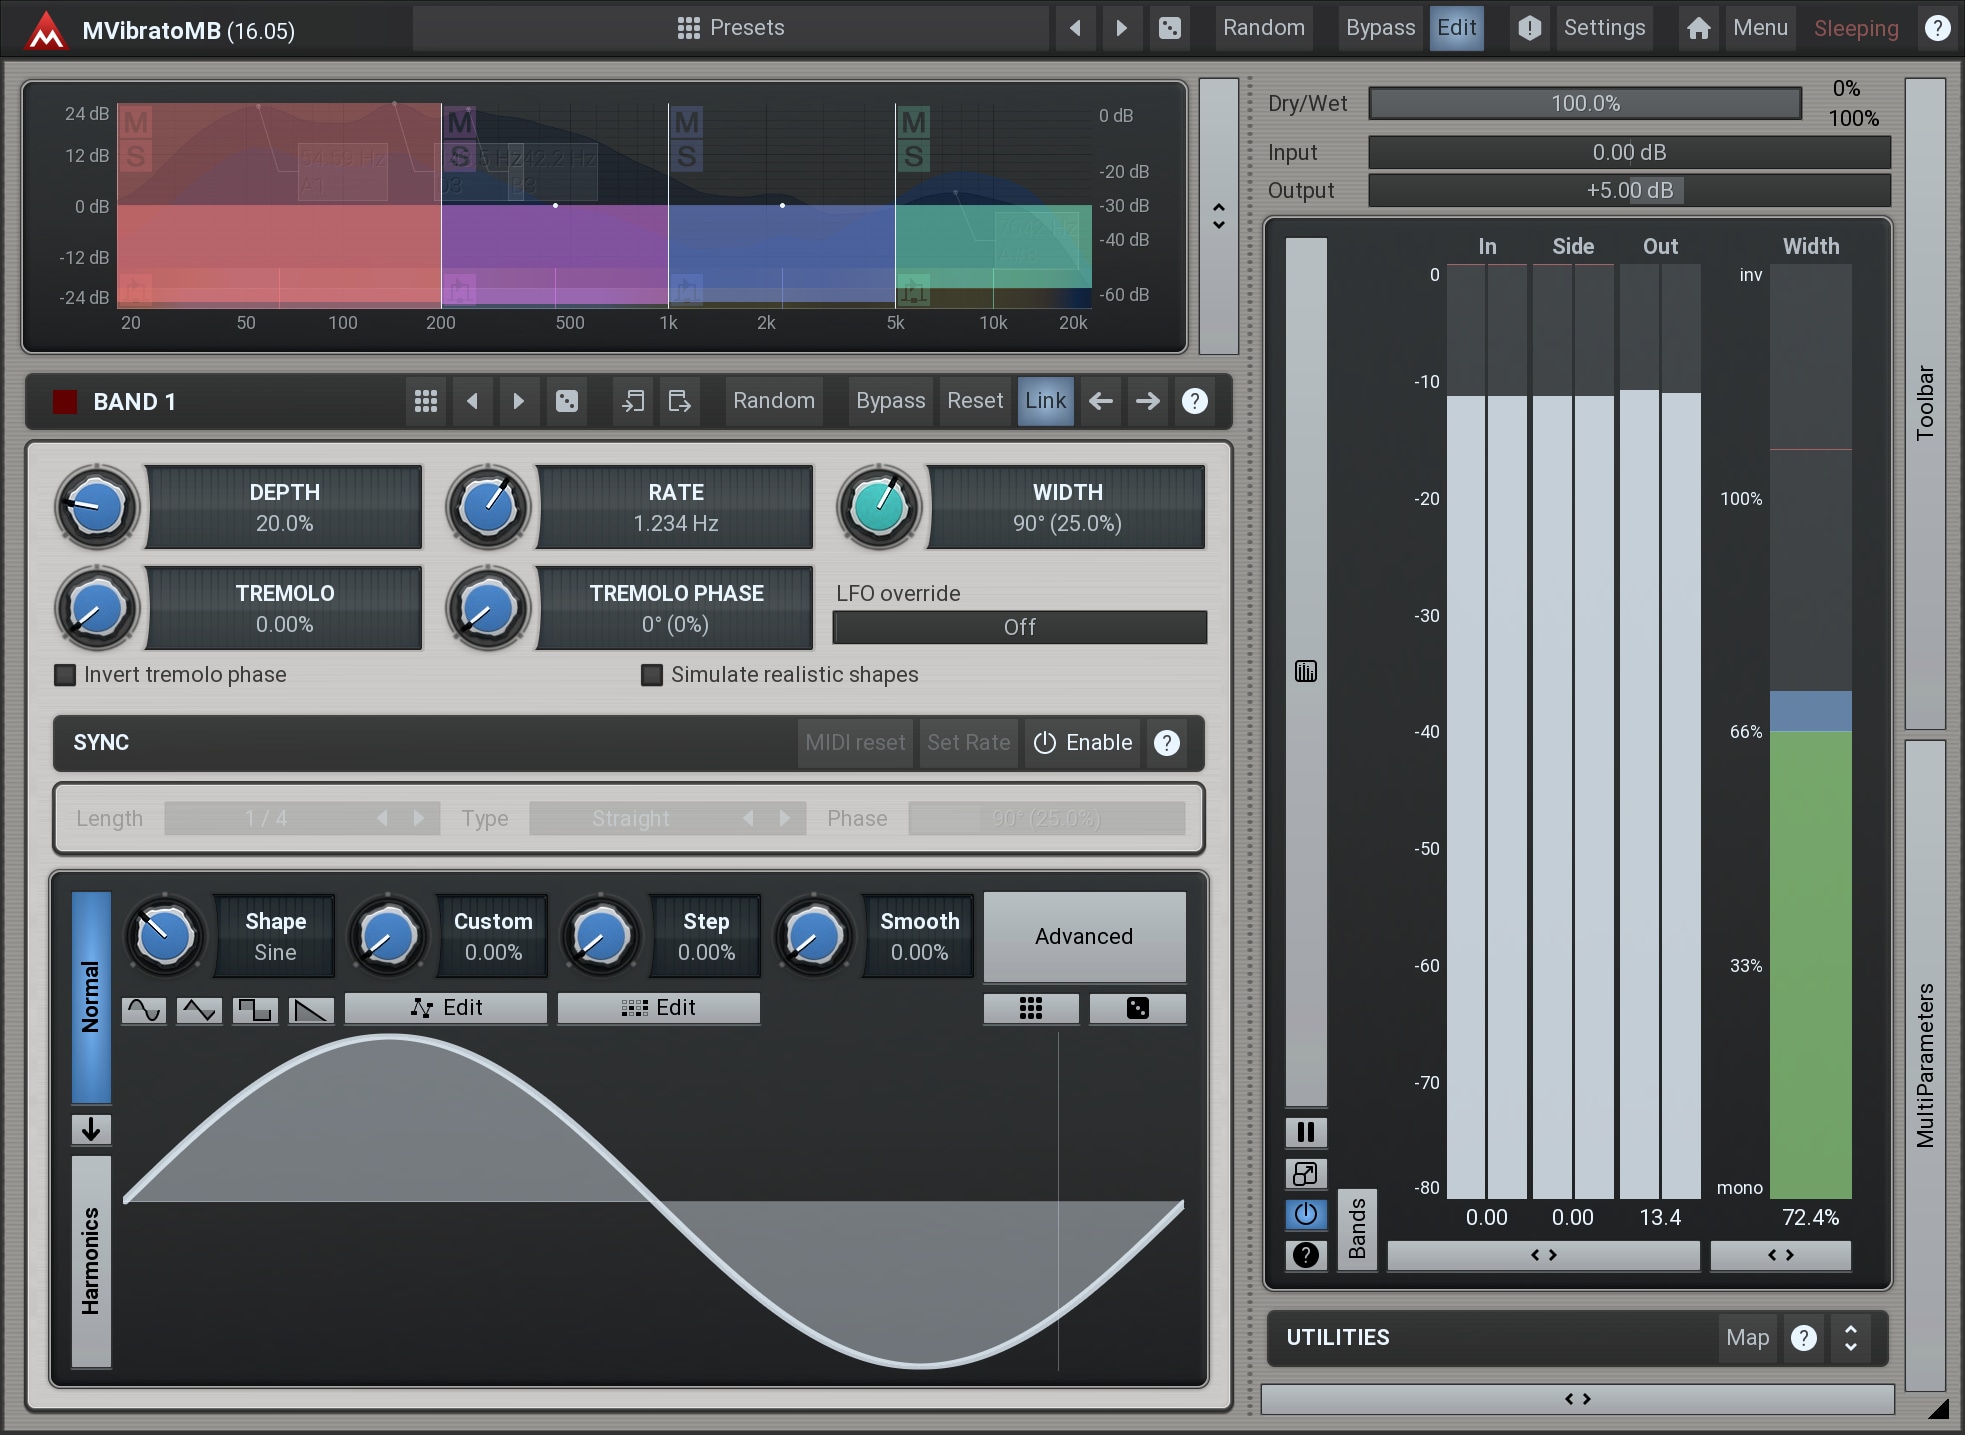Click the MeldaProduction logo icon
1965x1435 pixels.
coord(45,29)
